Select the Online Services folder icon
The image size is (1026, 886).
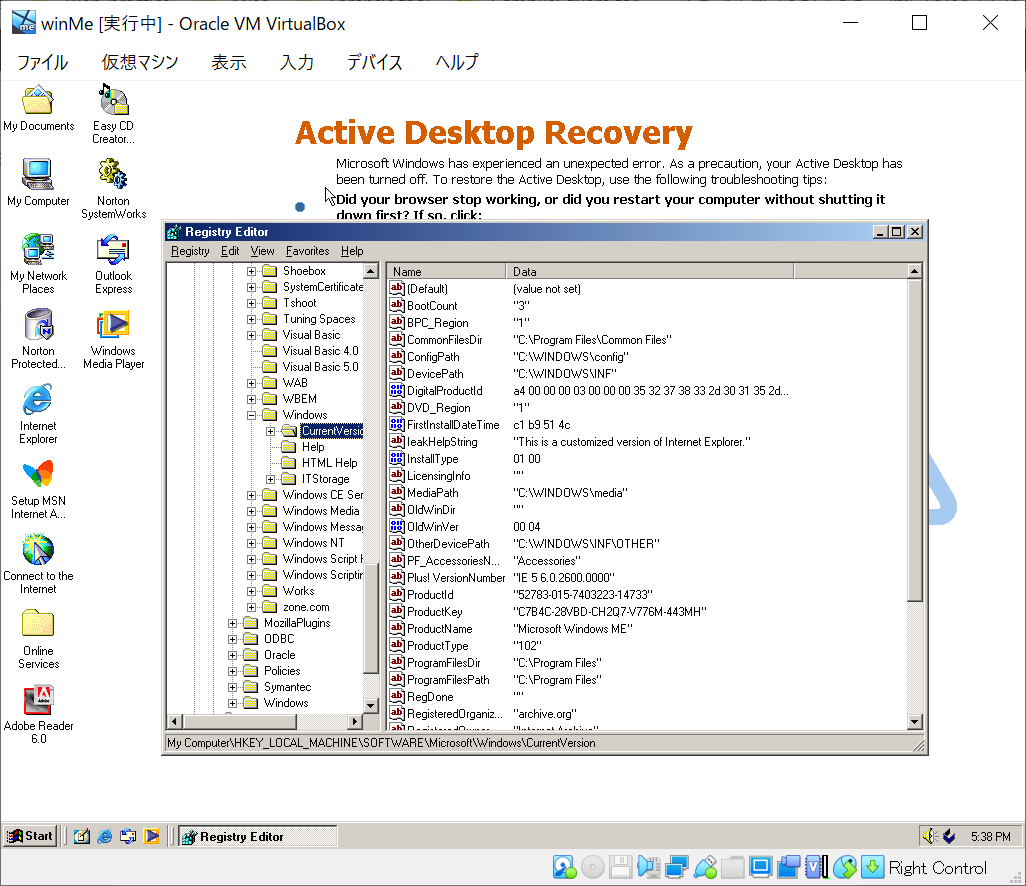(38, 639)
